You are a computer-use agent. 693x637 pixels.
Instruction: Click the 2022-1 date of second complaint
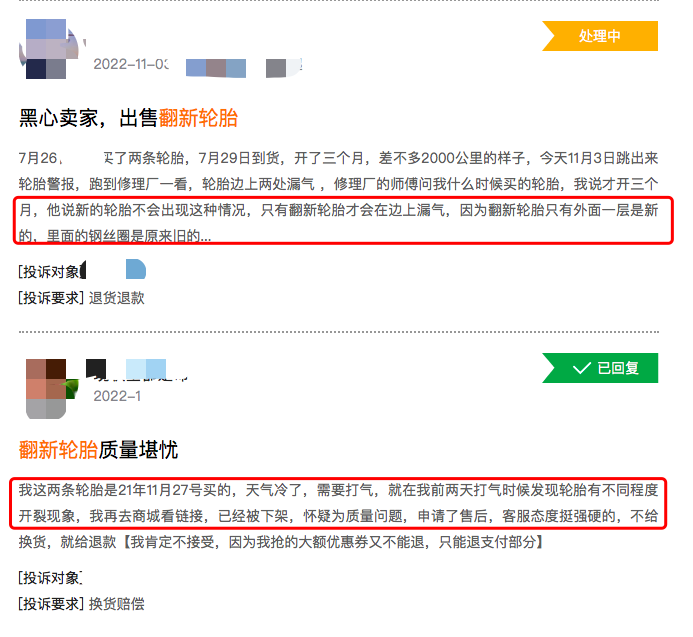click(x=117, y=396)
